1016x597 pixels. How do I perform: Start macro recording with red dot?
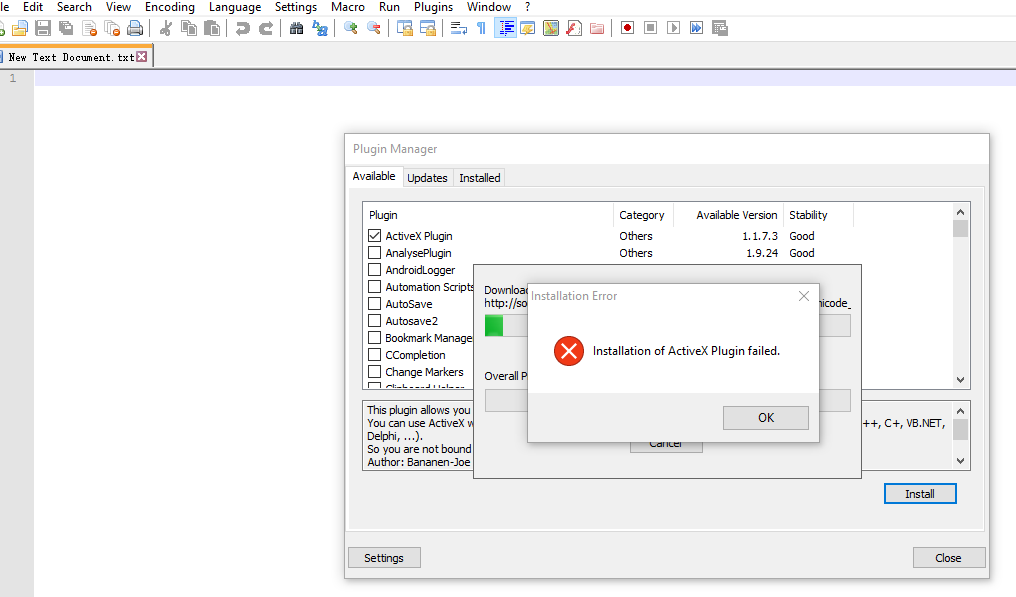point(627,29)
